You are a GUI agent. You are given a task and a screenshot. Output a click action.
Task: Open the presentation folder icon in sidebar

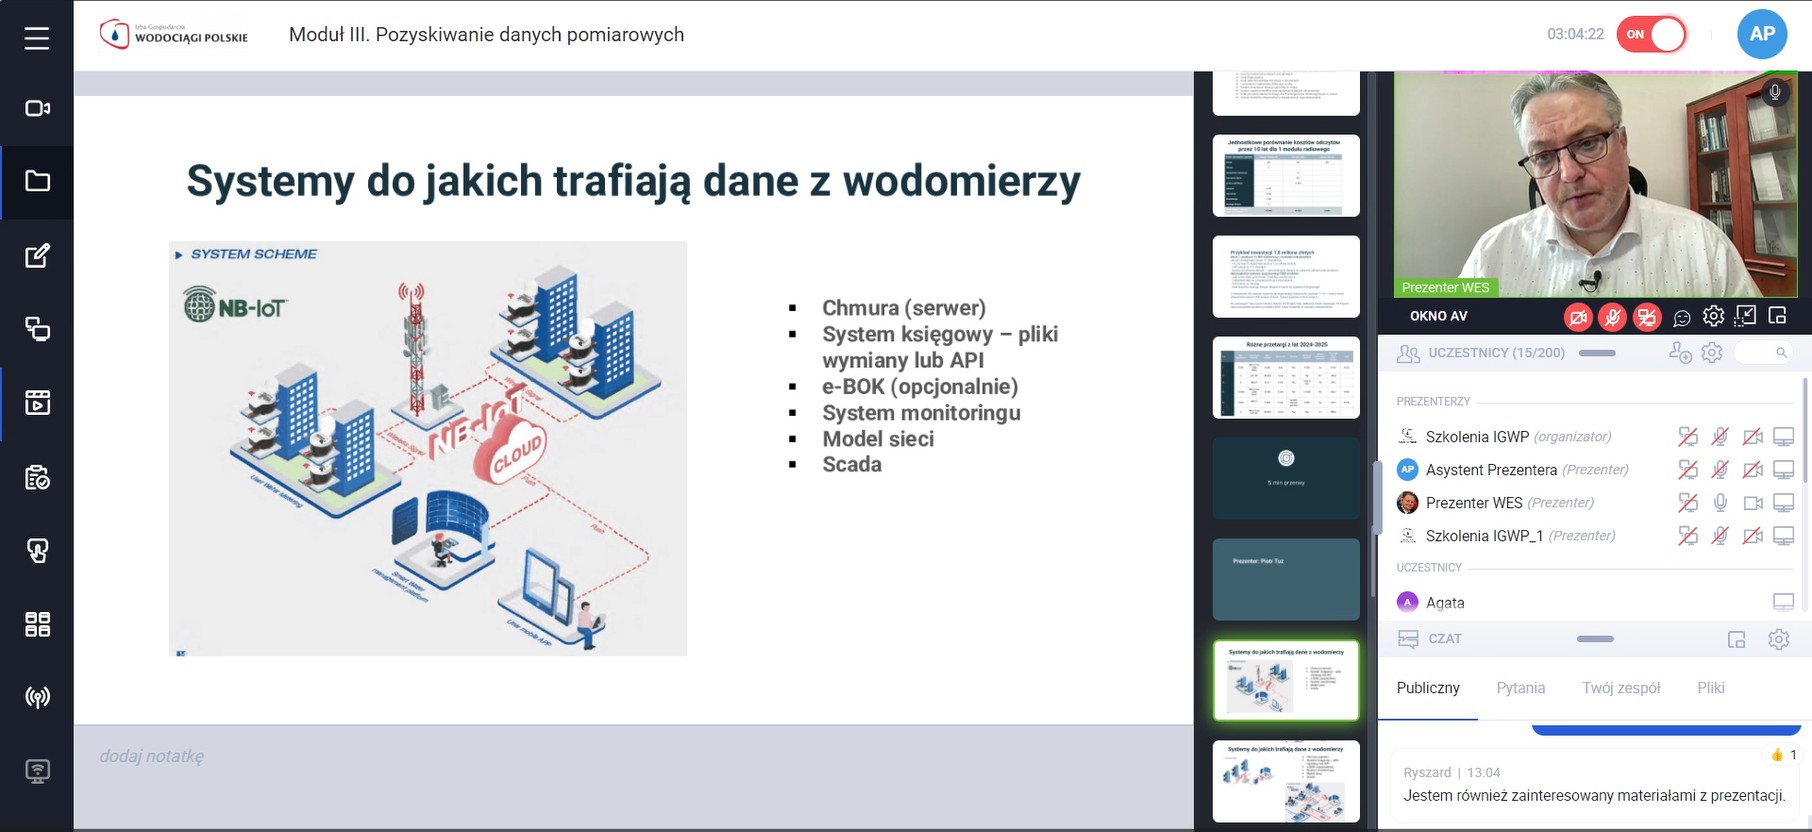tap(37, 182)
